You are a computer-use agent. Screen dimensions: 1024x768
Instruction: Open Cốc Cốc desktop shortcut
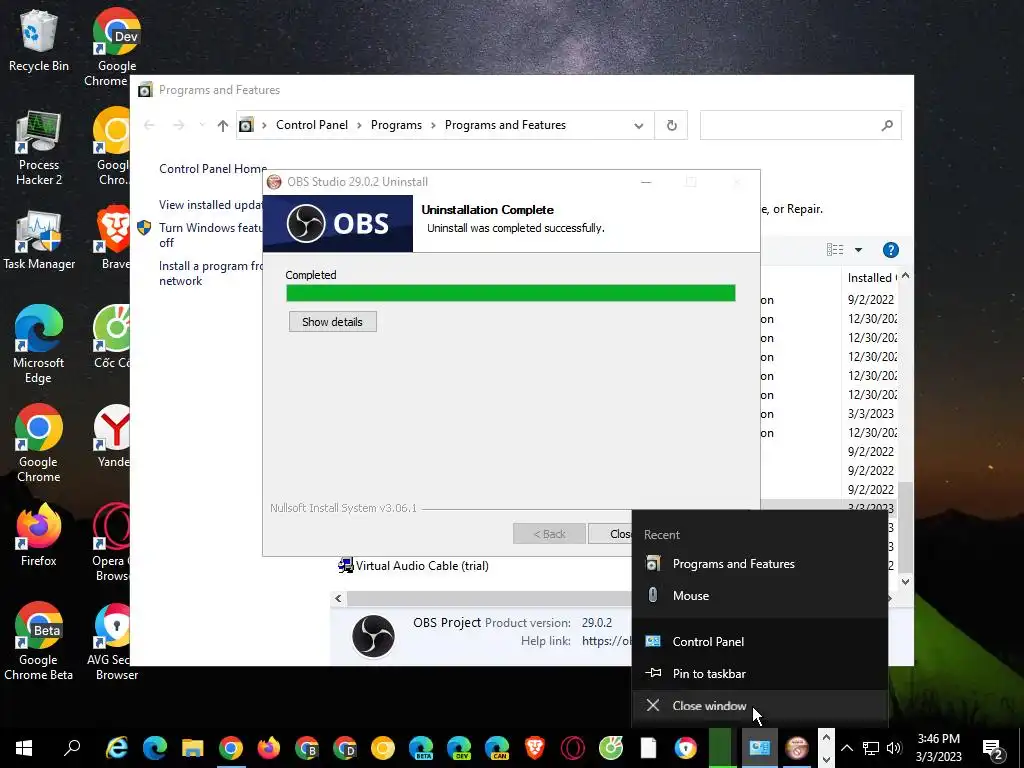tap(112, 337)
